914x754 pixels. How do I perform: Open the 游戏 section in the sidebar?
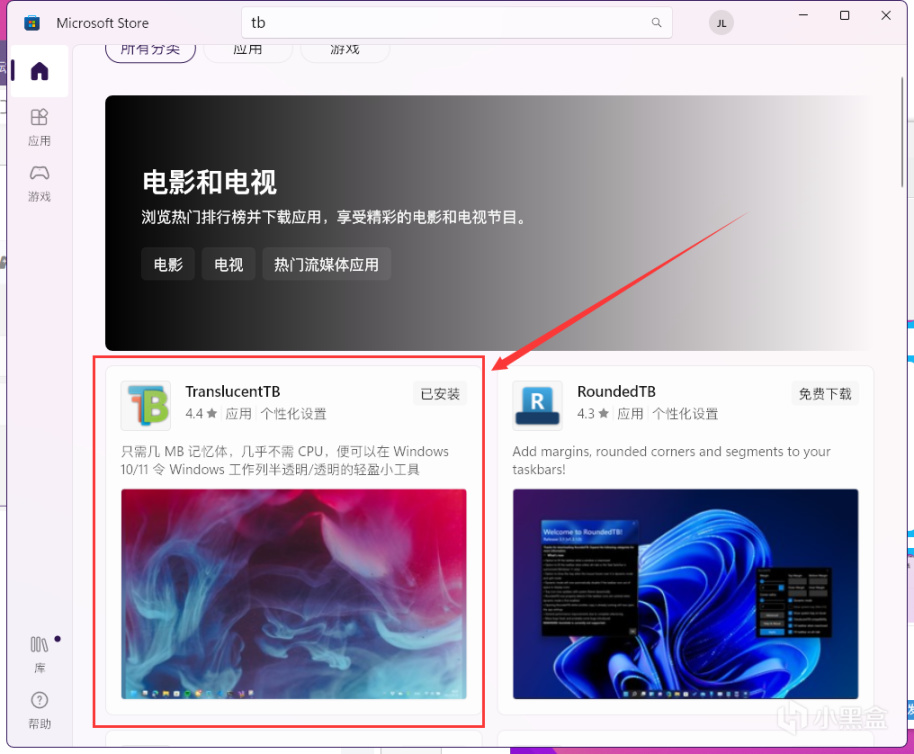coord(40,184)
